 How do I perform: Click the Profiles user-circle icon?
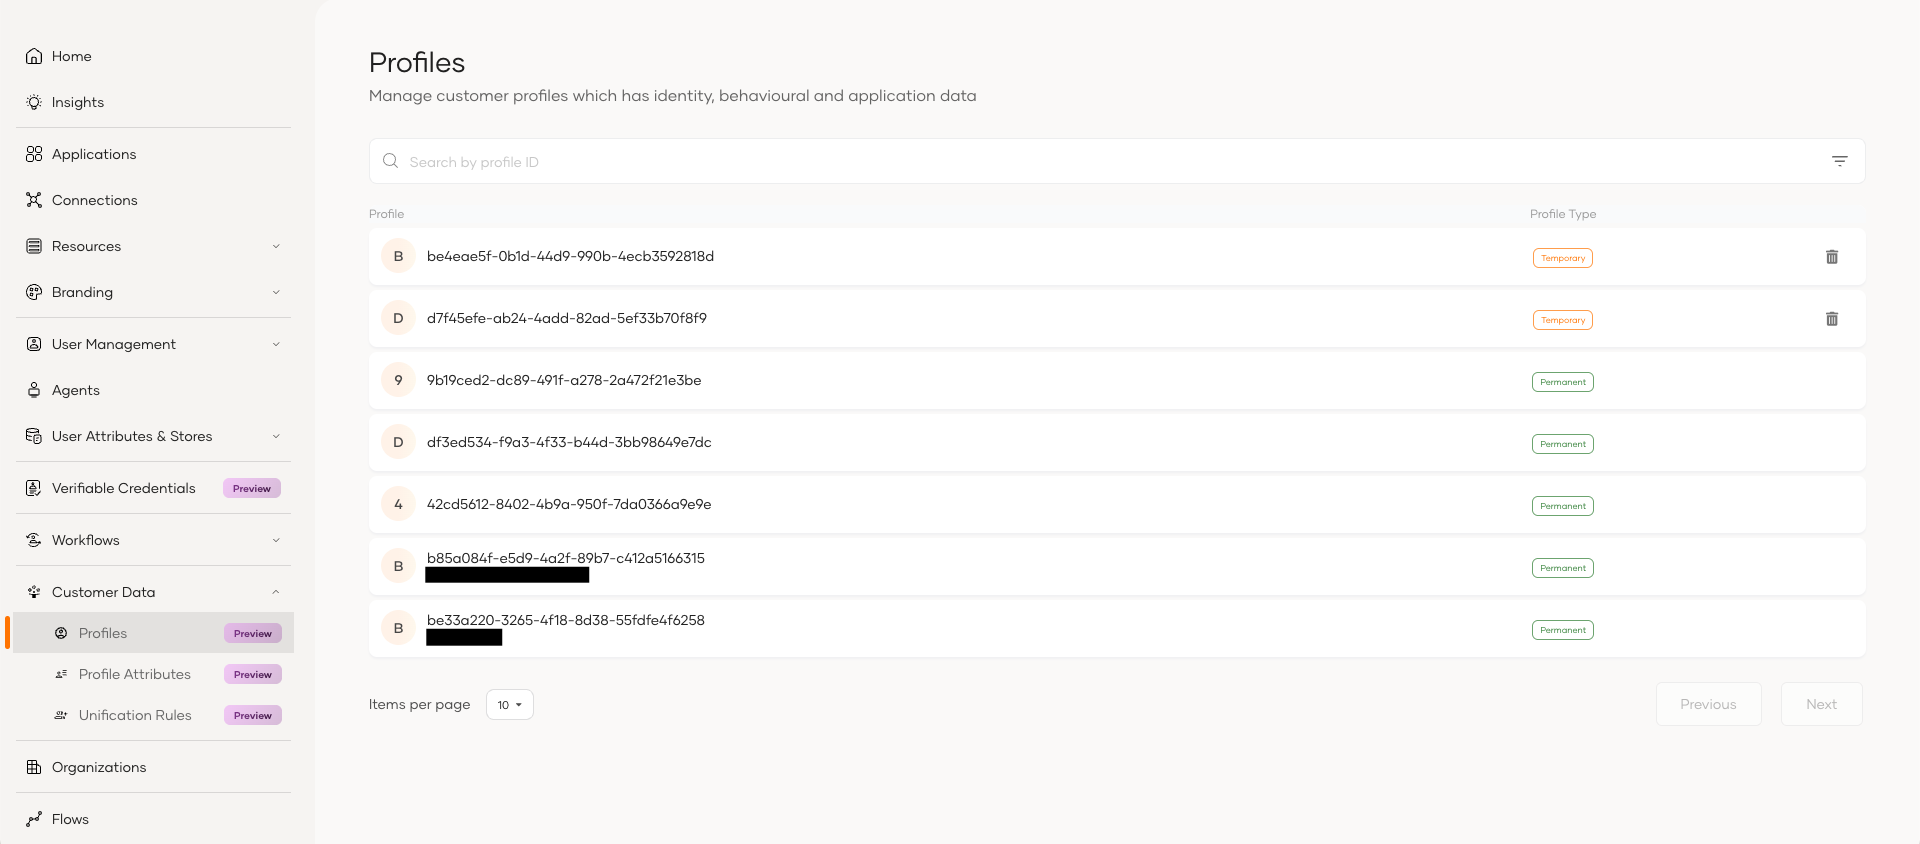[x=61, y=633]
